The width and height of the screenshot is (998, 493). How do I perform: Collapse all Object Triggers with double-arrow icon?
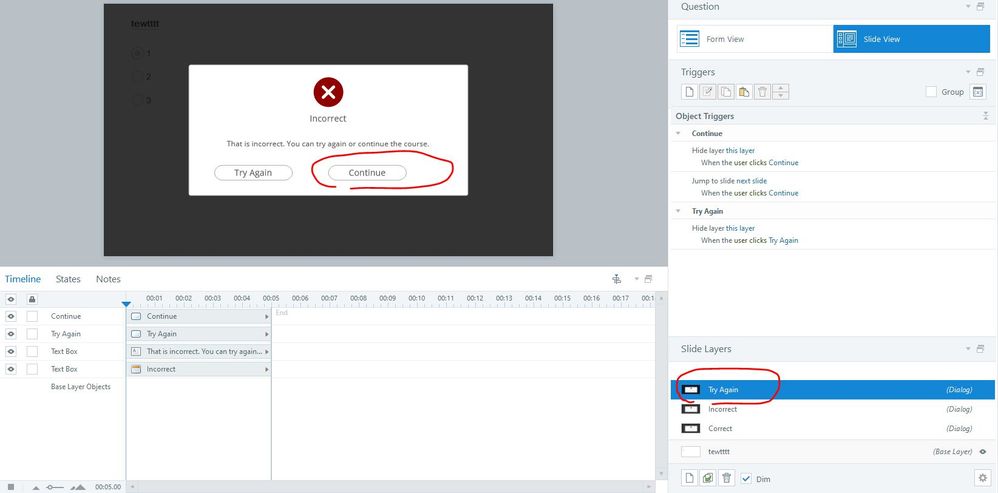click(x=985, y=116)
